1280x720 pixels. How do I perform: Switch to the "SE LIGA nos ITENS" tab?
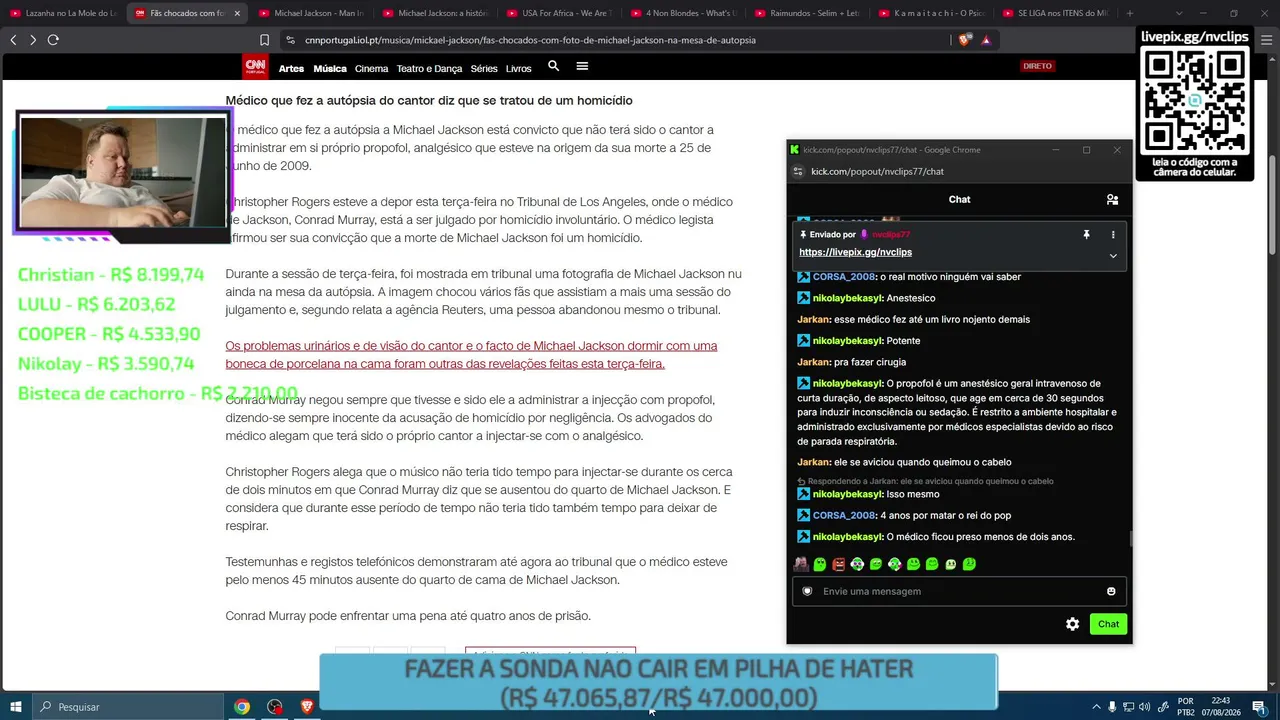click(x=1054, y=13)
